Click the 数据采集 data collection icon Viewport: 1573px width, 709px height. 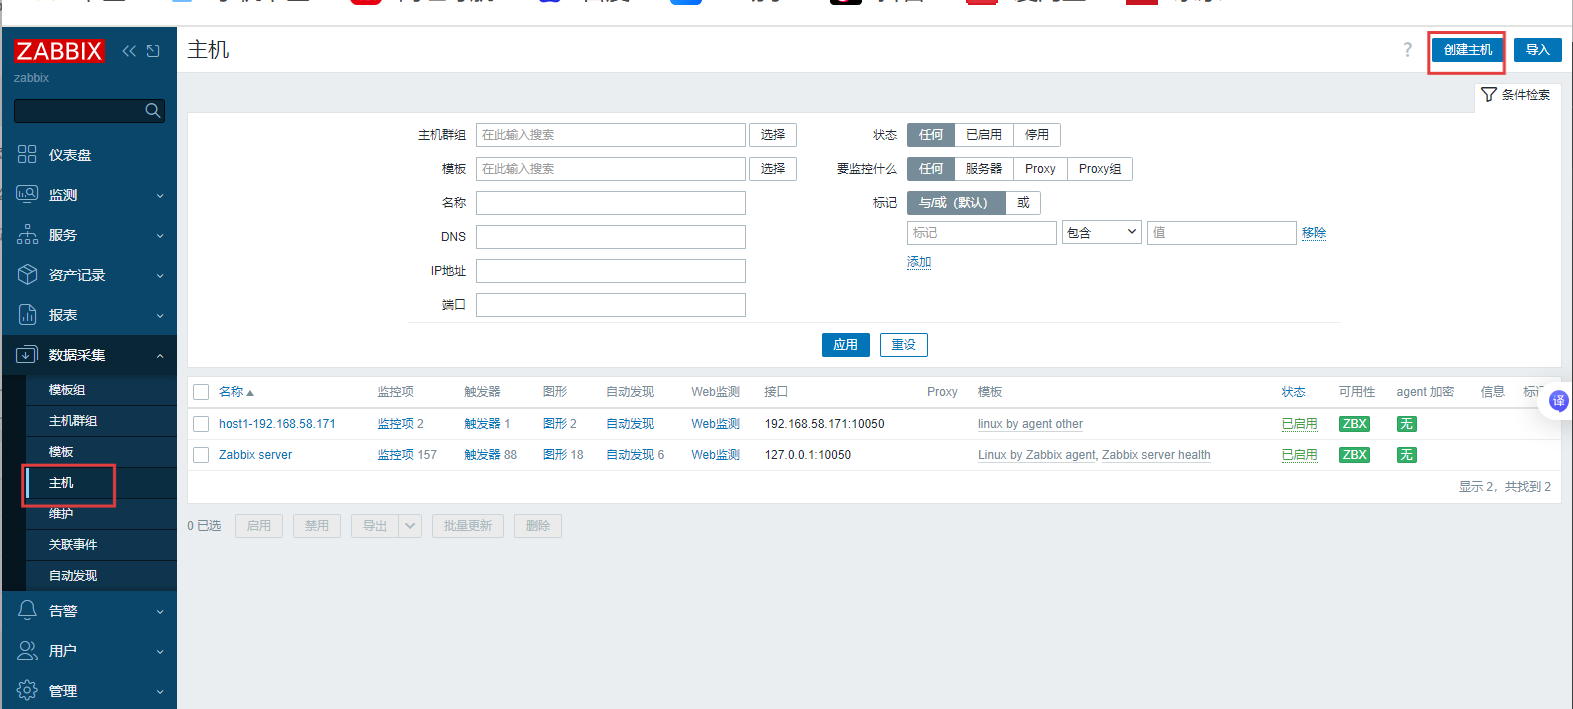[x=27, y=354]
